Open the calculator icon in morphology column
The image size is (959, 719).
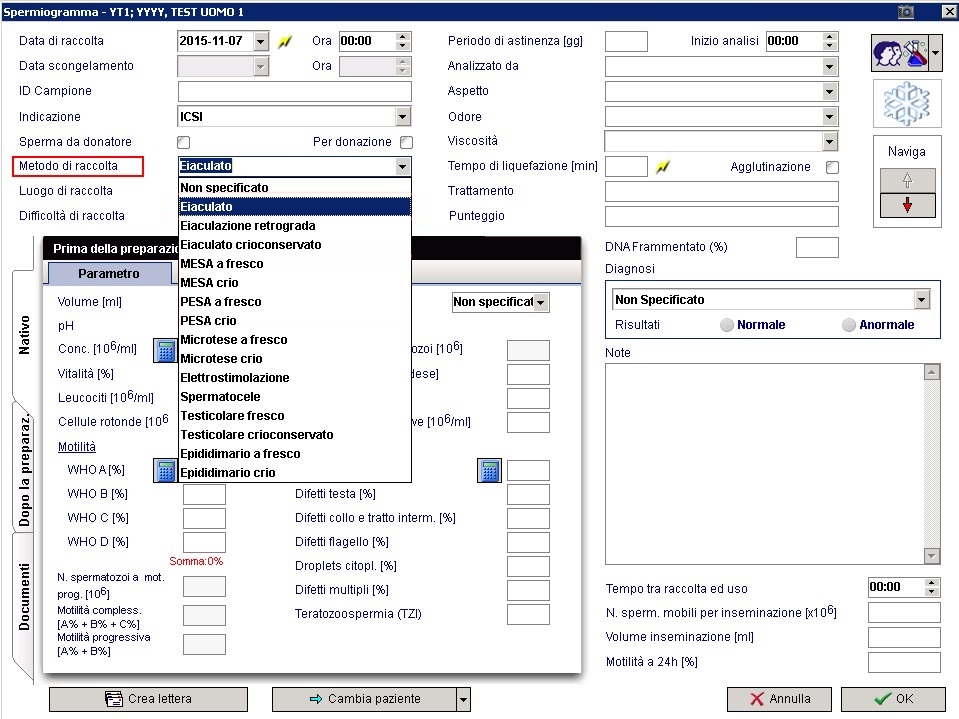coord(489,470)
